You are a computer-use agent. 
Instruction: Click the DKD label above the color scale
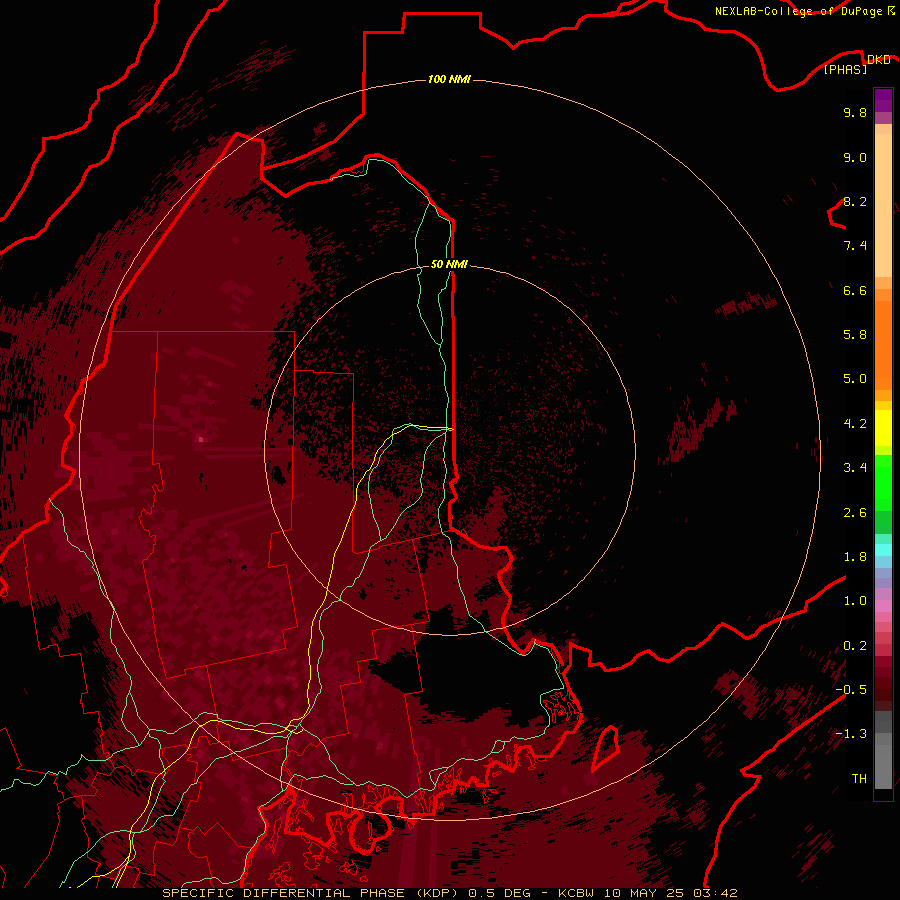[879, 59]
